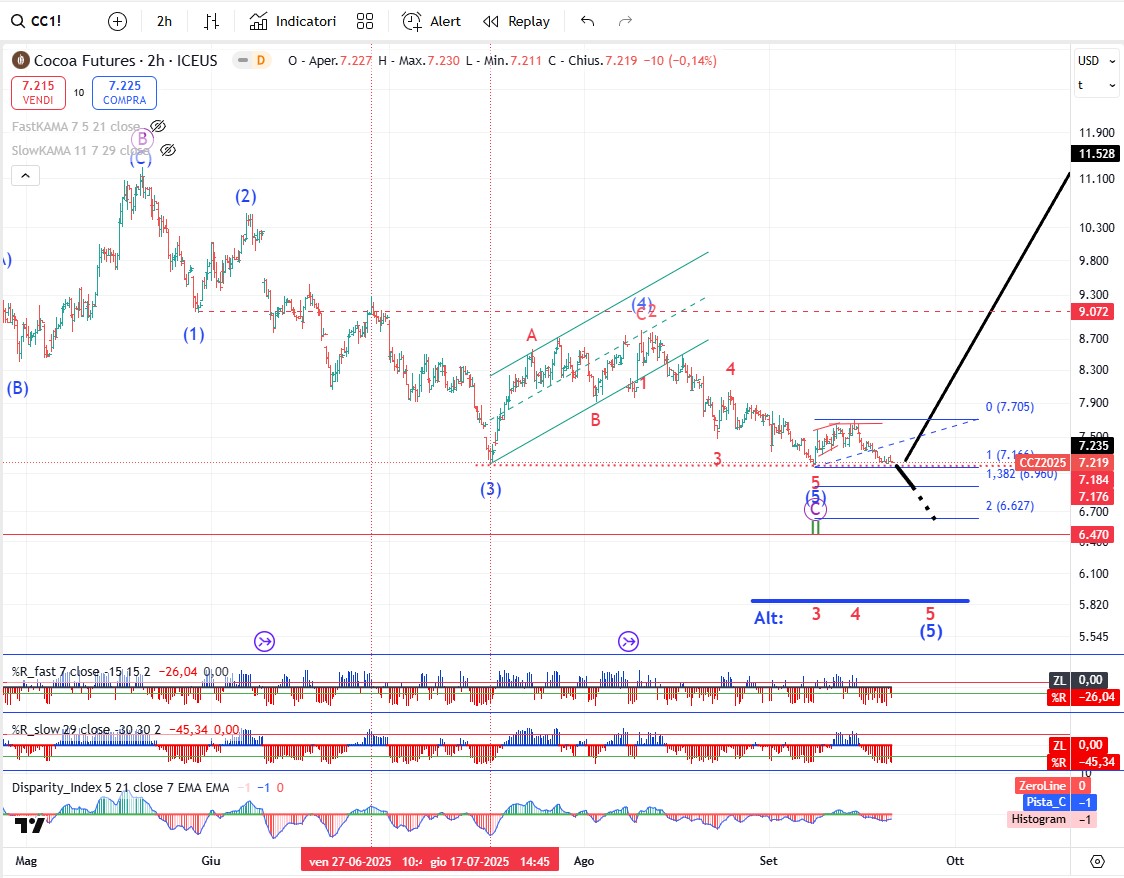The image size is (1124, 878).
Task: Collapse the indicator legend arrow
Action: pos(25,176)
